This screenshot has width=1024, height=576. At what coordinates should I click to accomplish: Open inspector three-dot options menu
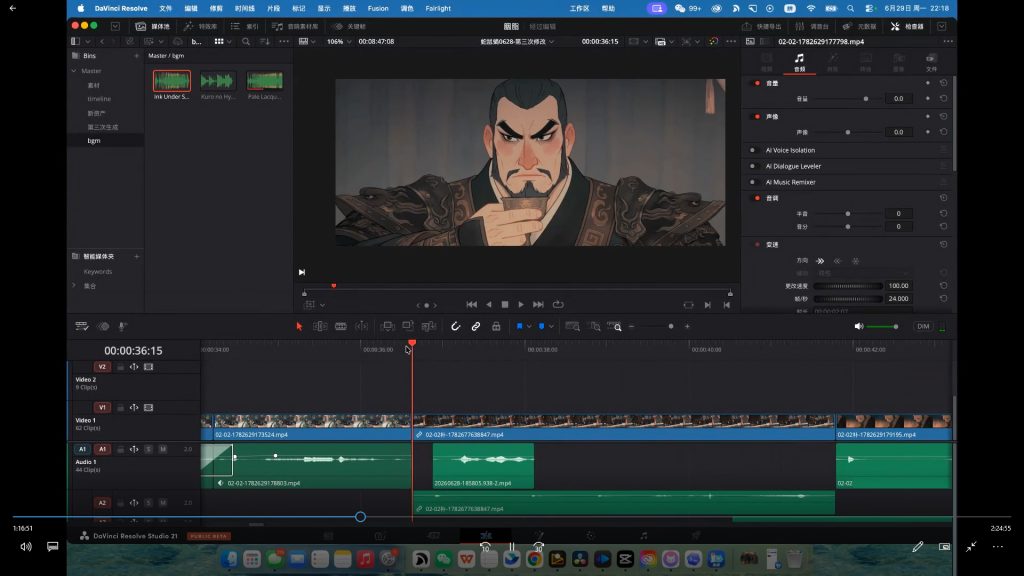click(948, 41)
